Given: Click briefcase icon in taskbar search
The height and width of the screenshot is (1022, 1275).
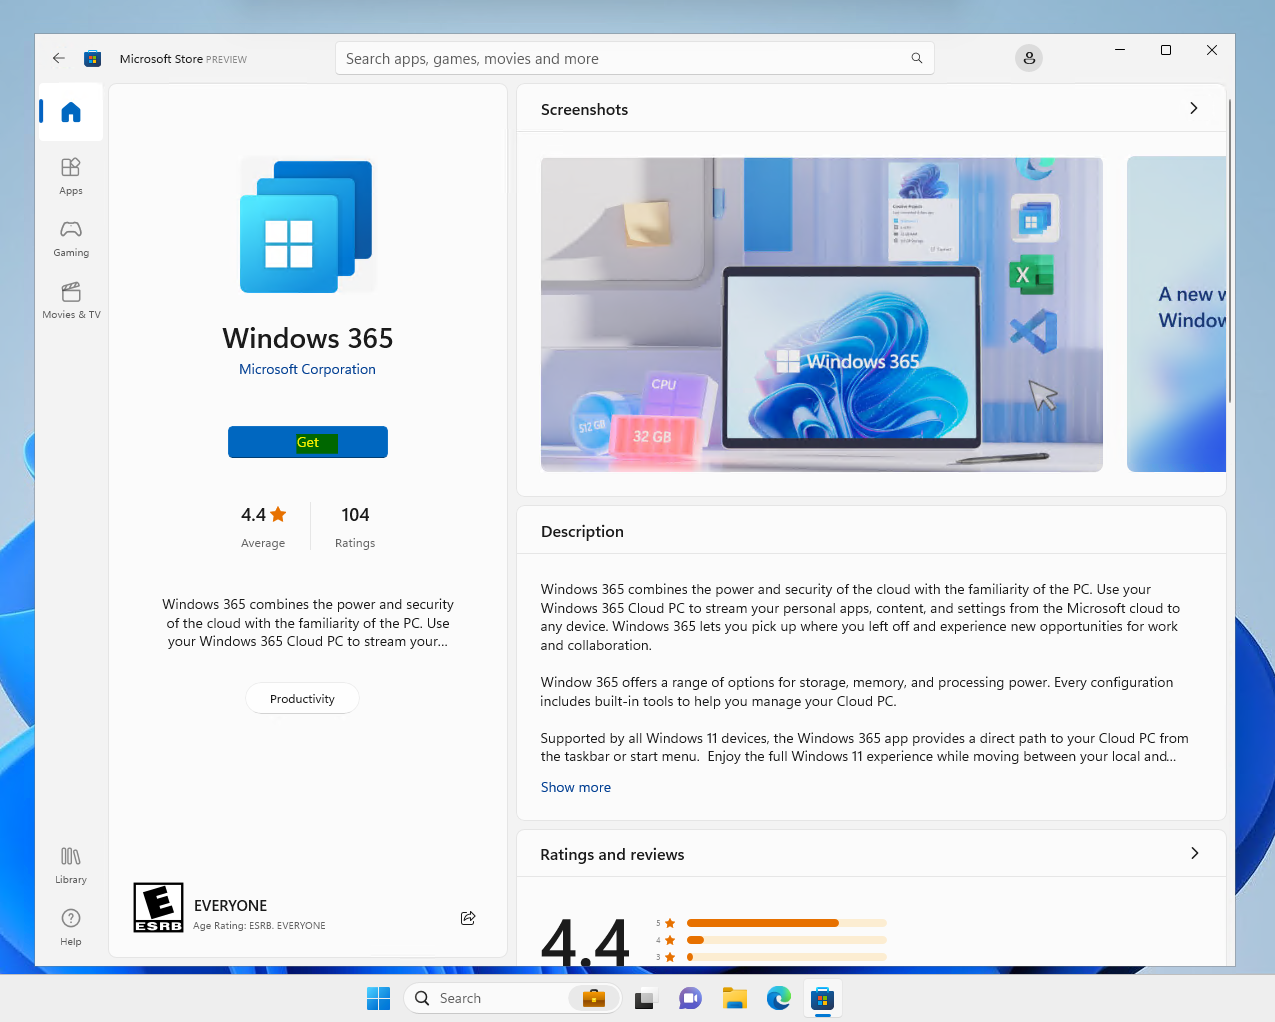Looking at the screenshot, I should coord(594,998).
